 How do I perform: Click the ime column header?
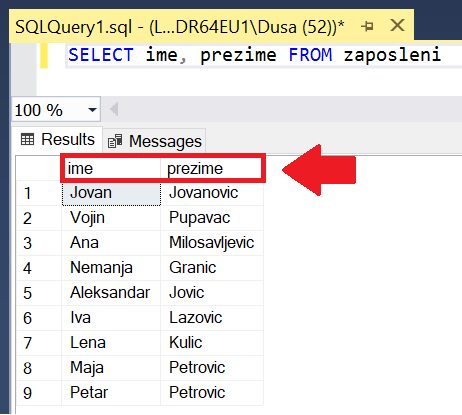coord(111,168)
